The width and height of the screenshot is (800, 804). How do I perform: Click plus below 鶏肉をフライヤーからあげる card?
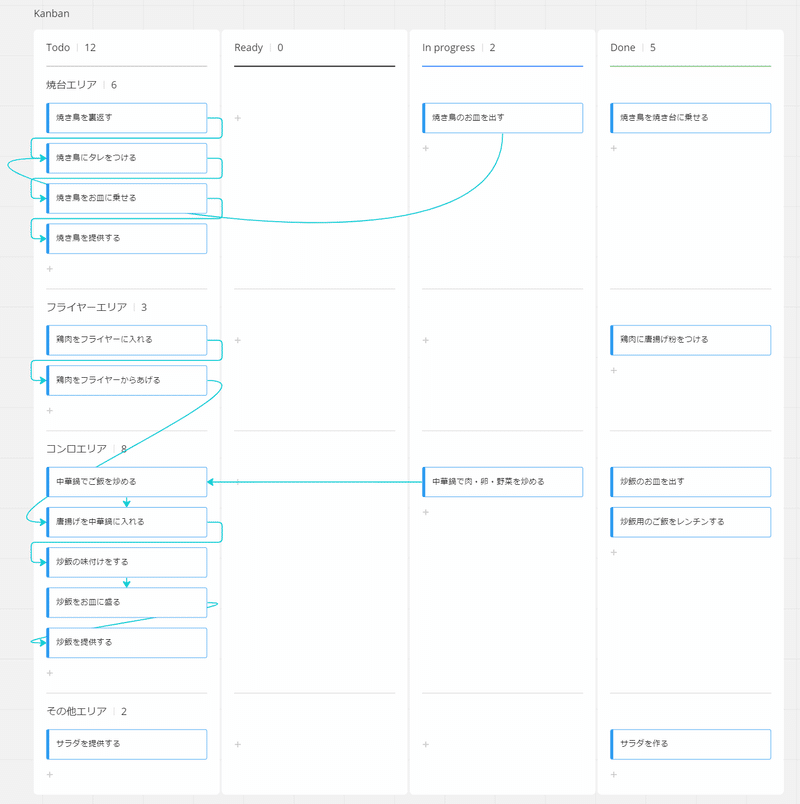(x=50, y=411)
